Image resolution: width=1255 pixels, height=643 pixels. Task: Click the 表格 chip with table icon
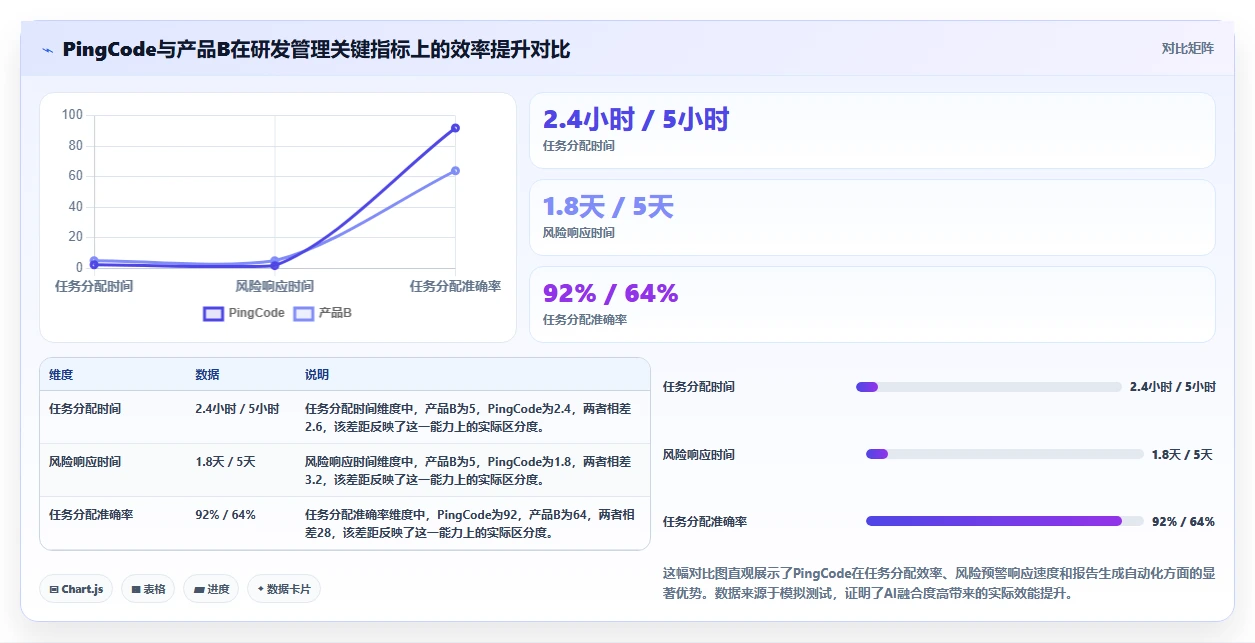point(149,589)
